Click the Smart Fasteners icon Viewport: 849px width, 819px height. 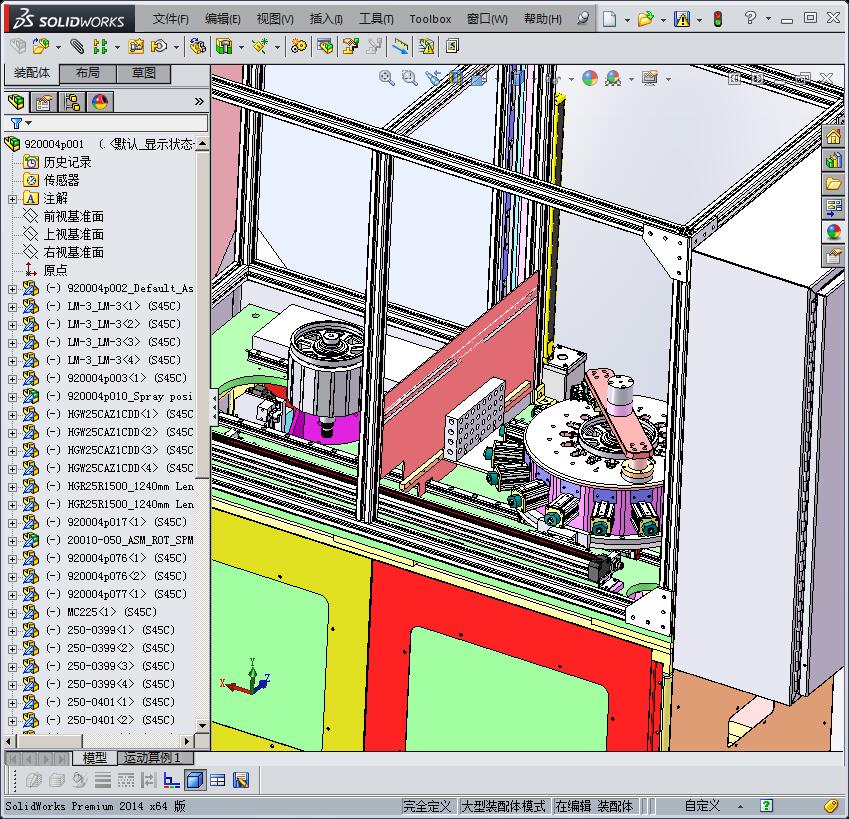tap(136, 47)
